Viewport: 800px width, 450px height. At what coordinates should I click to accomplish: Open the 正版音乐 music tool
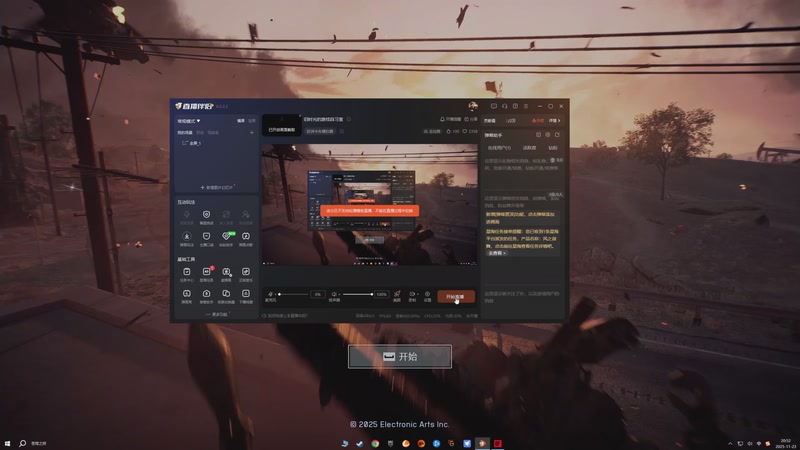[x=246, y=274]
